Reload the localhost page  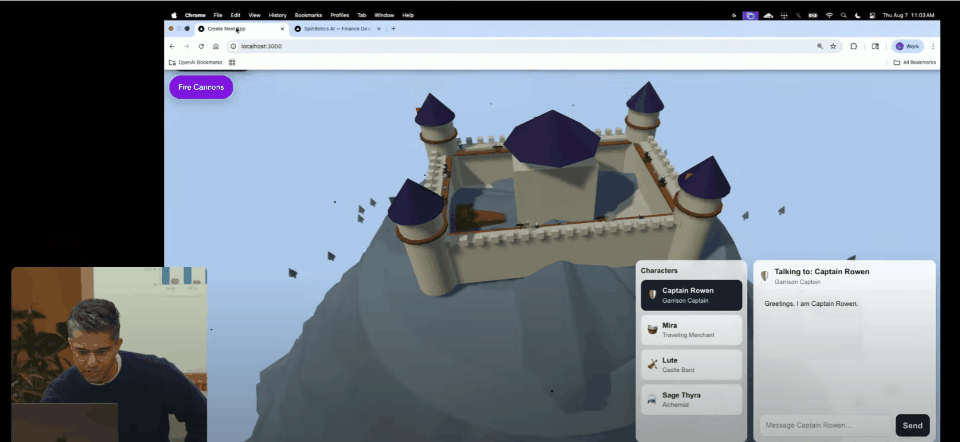coord(201,46)
